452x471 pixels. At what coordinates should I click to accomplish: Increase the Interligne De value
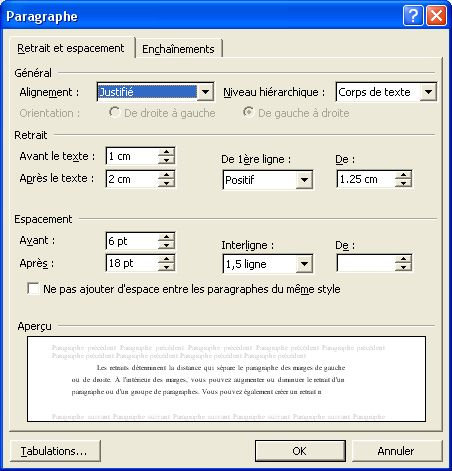pyautogui.click(x=403, y=259)
